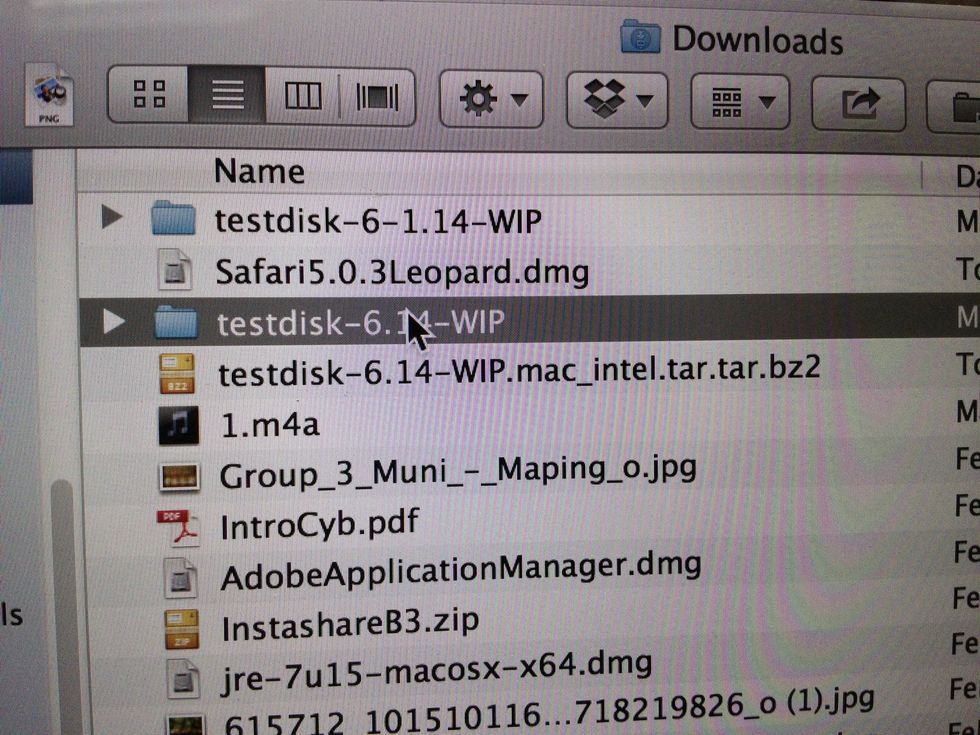
Task: Select Safari5.0.3Leopard.dmg disk image icon
Action: pyautogui.click(x=176, y=269)
